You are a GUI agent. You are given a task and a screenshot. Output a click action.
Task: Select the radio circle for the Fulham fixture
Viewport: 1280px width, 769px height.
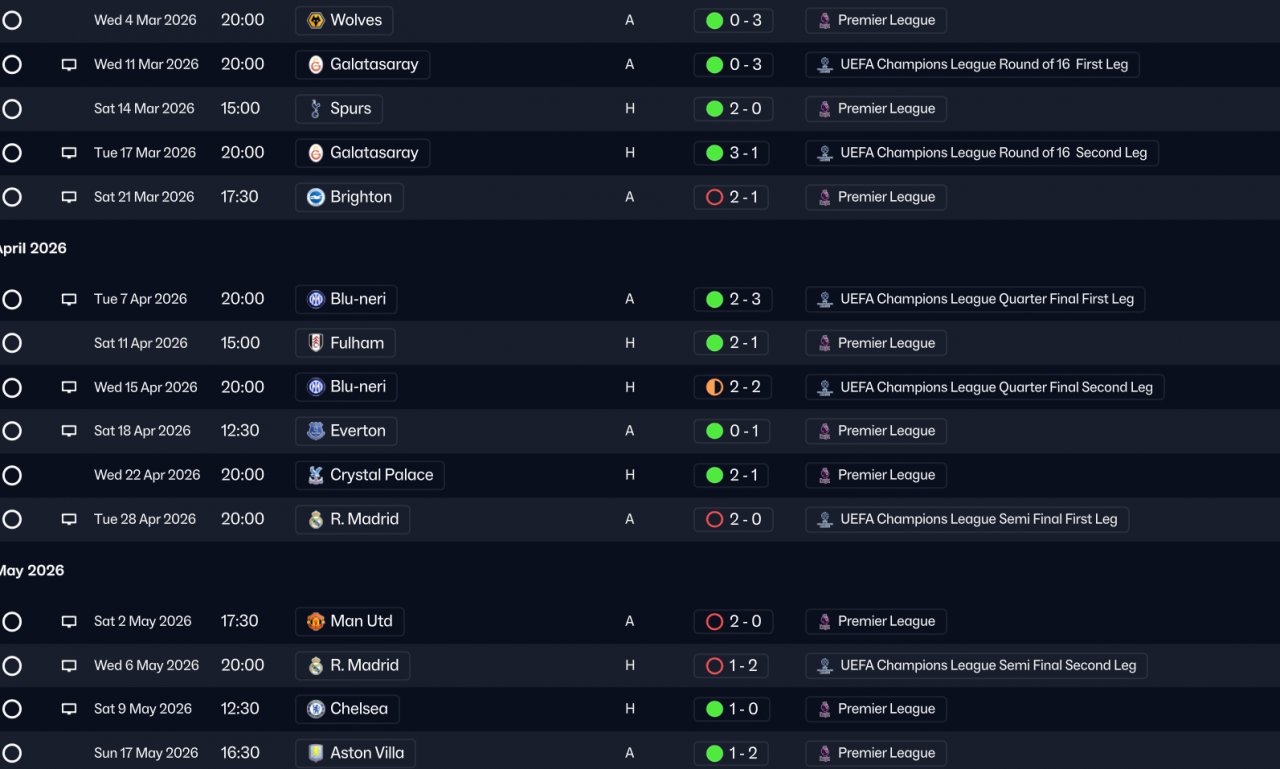[12, 343]
